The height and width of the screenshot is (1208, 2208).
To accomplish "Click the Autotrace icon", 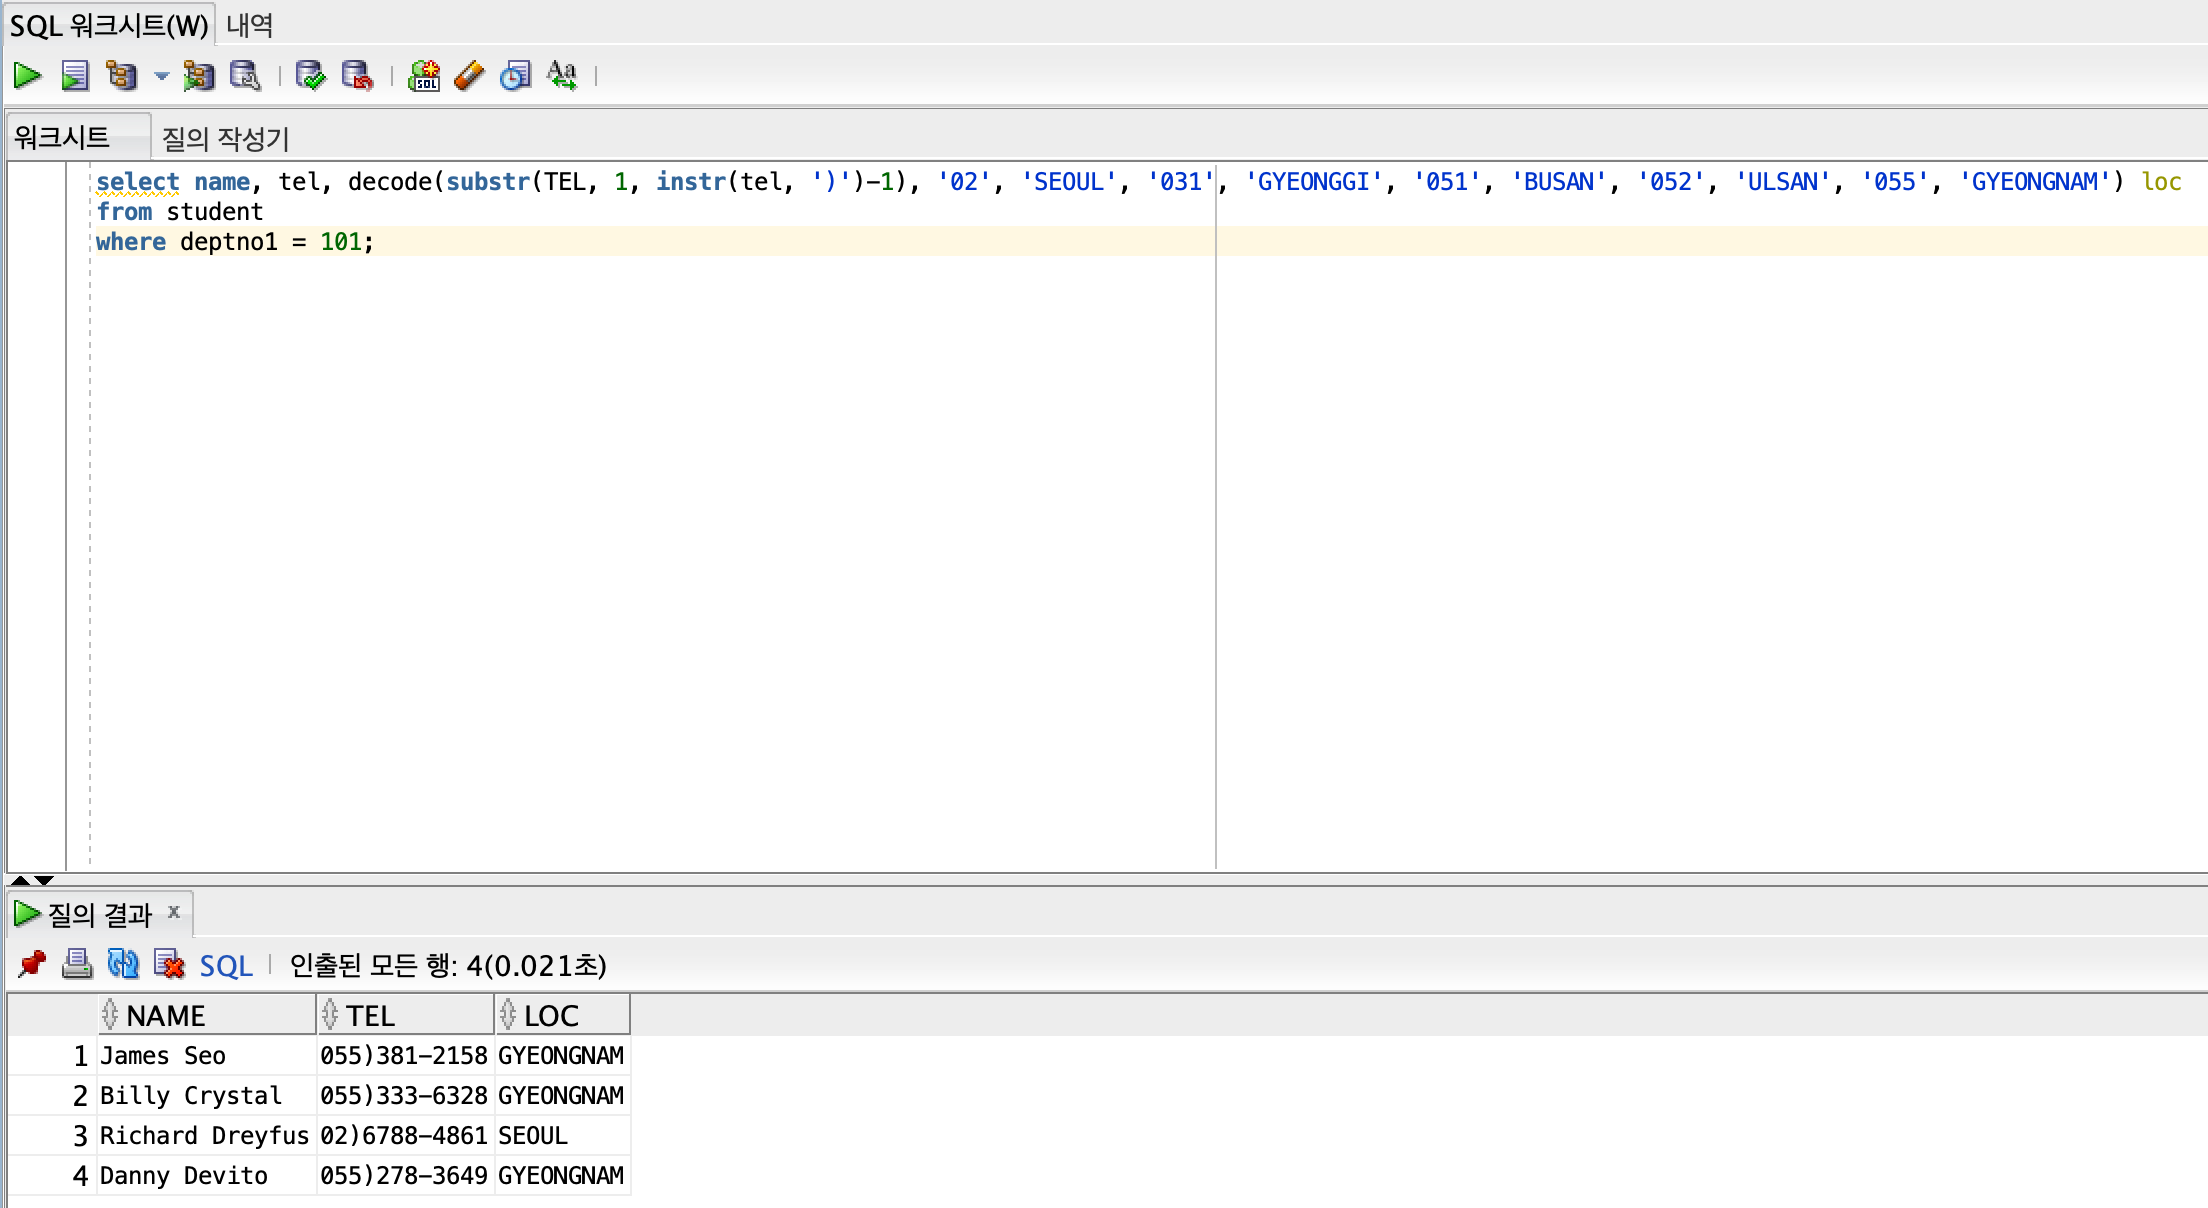I will click(198, 75).
